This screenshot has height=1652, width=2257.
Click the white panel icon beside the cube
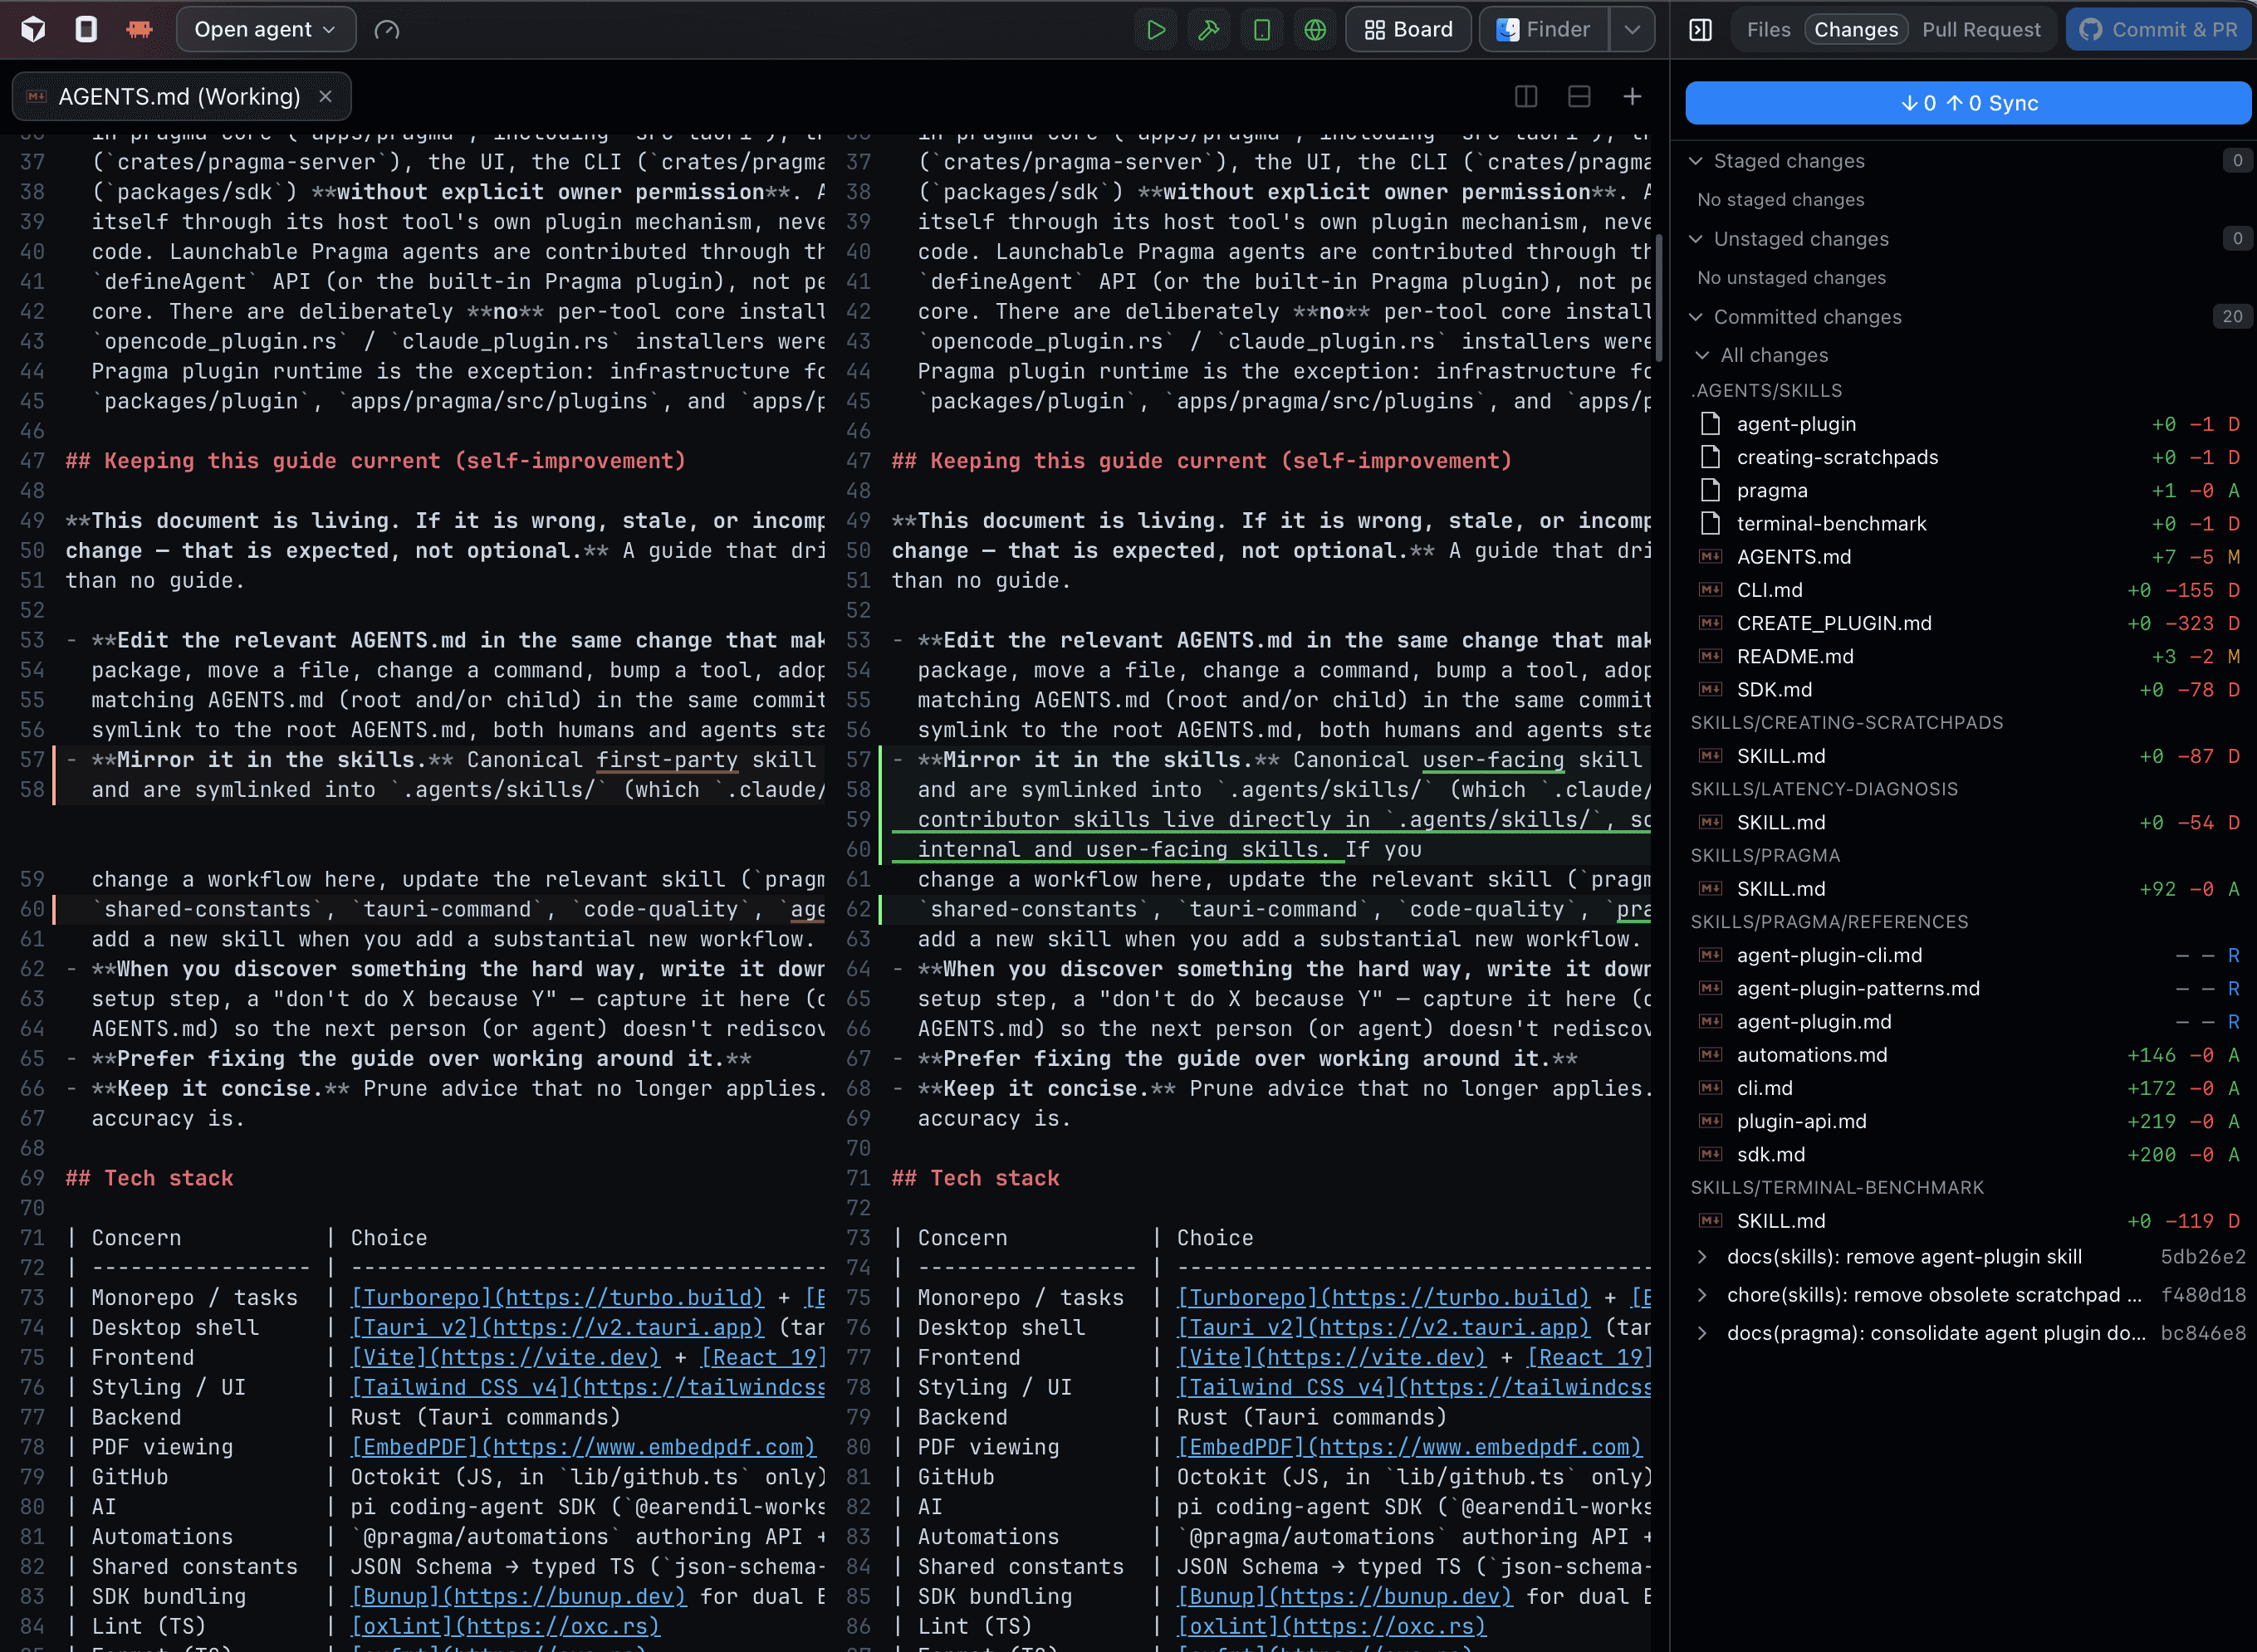click(87, 30)
